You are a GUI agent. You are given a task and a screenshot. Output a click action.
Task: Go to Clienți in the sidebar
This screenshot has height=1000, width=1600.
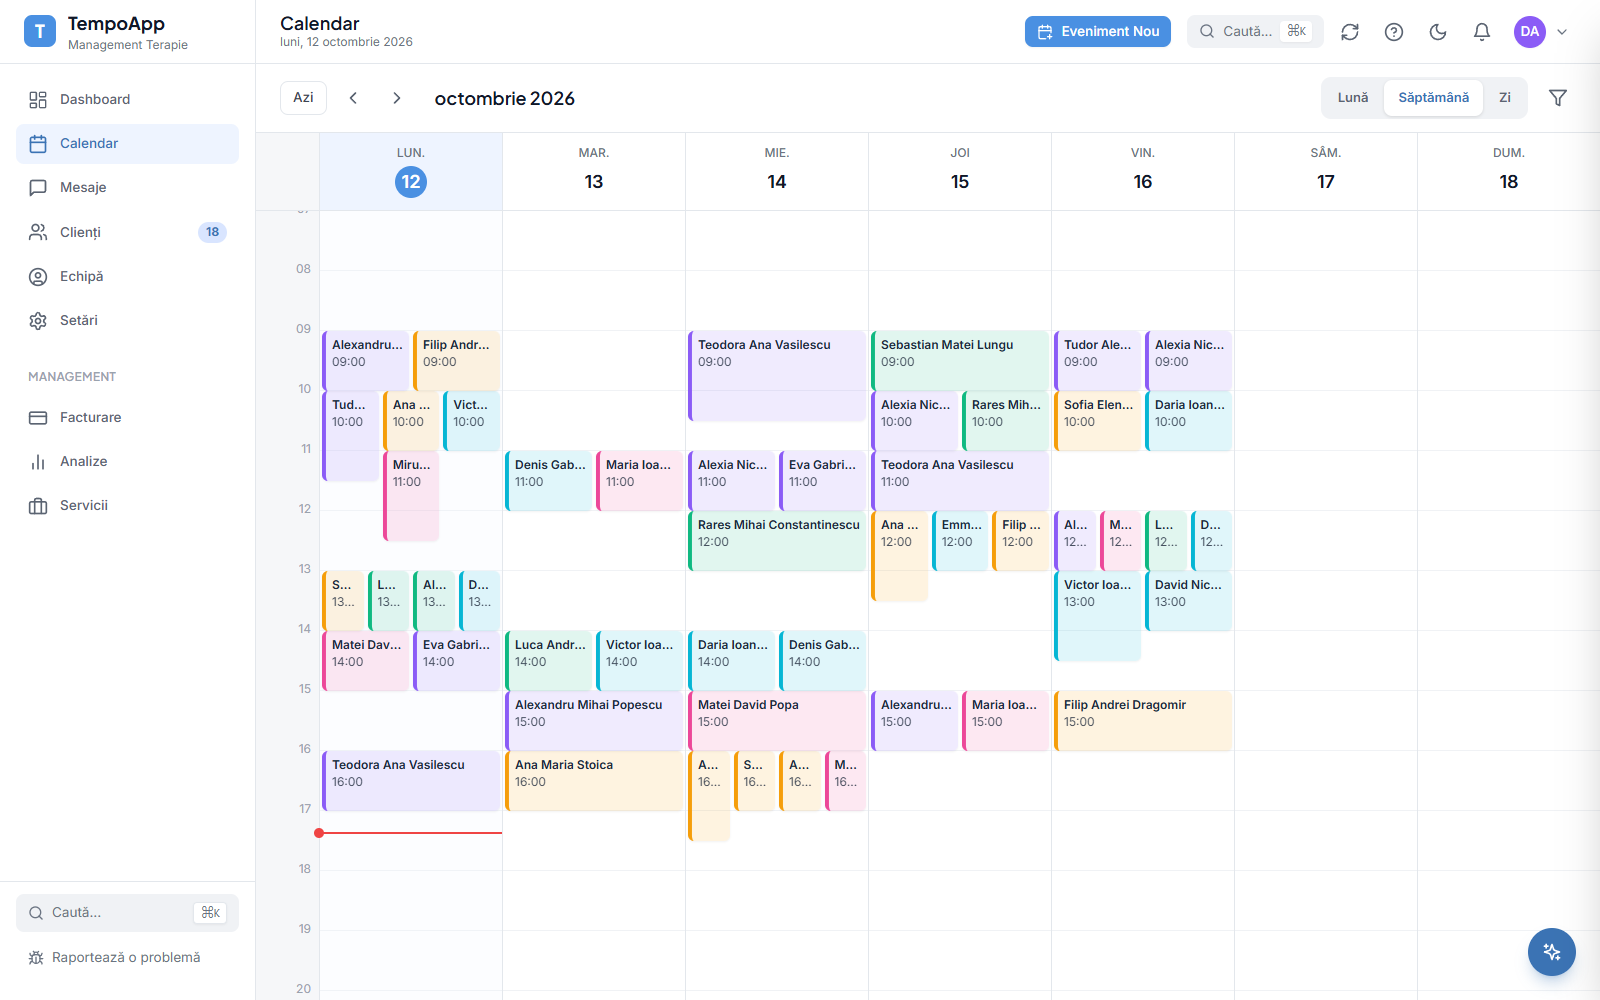127,232
